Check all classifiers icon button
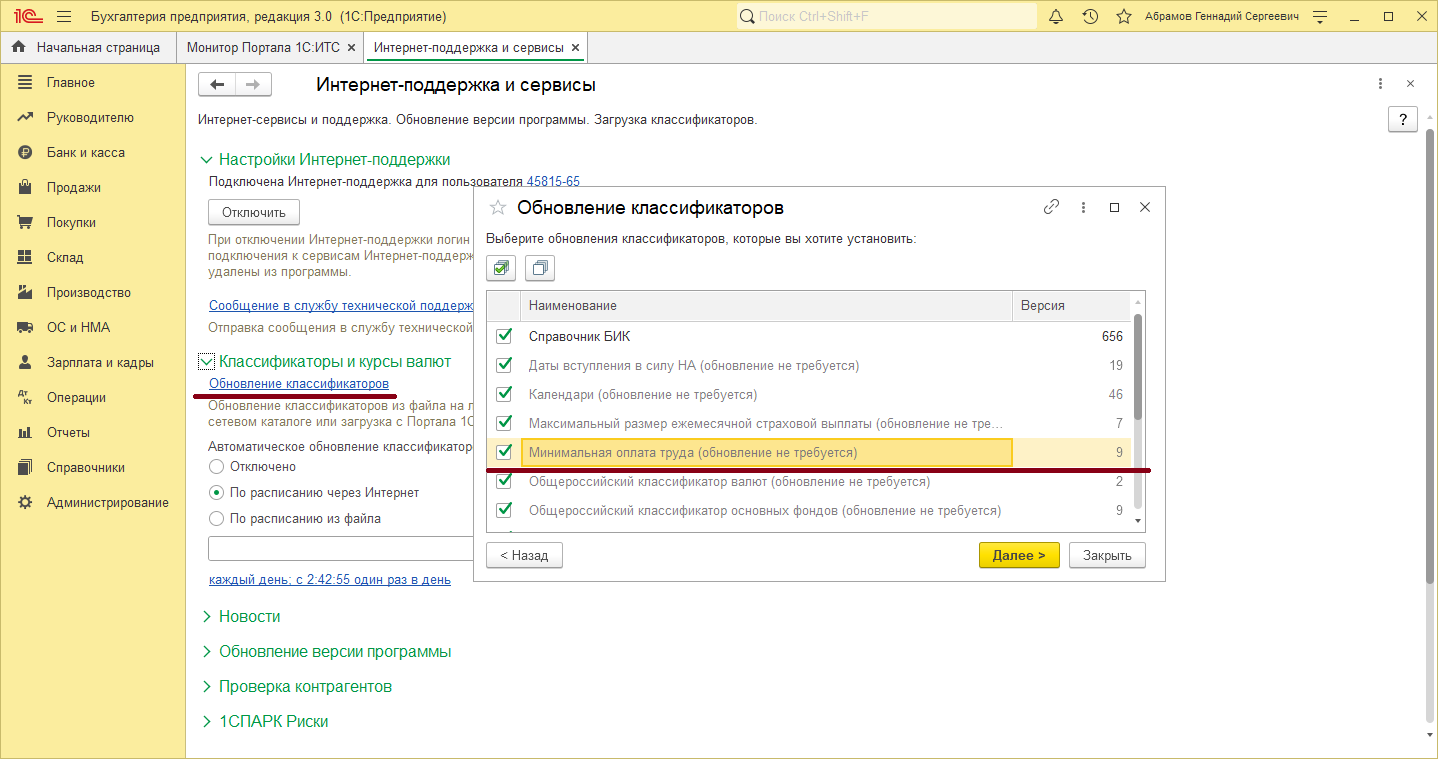Screen dimensions: 1438x759 (x=501, y=268)
